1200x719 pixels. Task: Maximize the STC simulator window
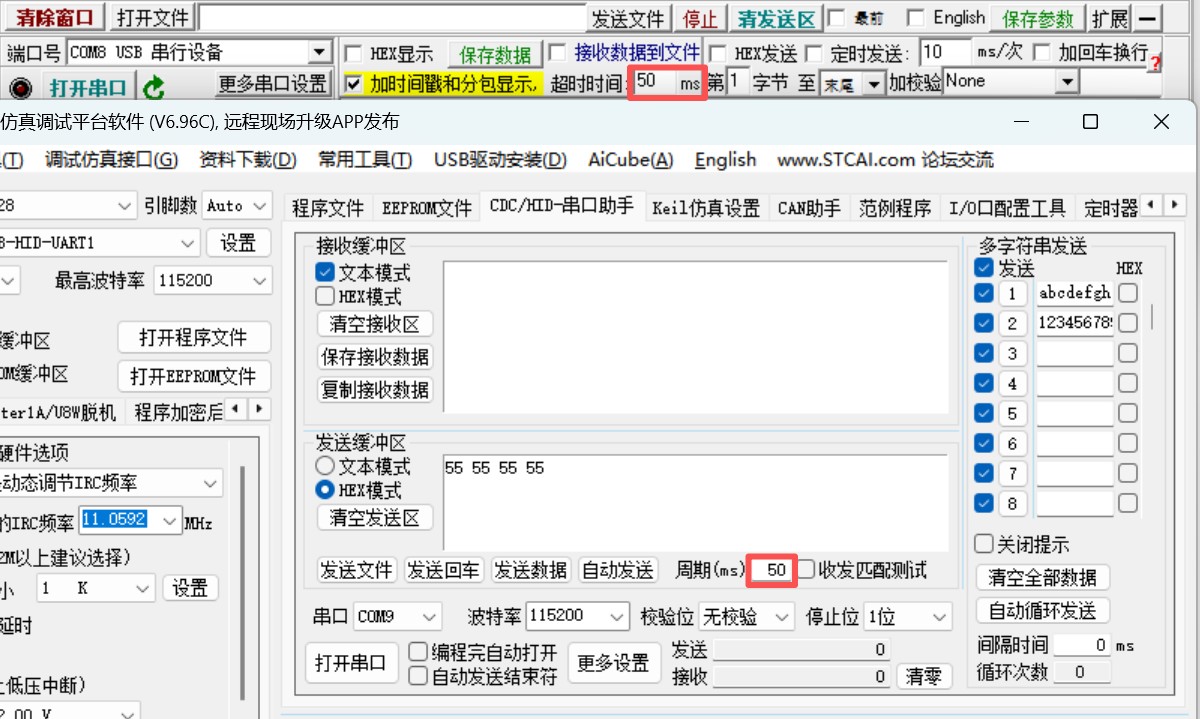[1090, 122]
